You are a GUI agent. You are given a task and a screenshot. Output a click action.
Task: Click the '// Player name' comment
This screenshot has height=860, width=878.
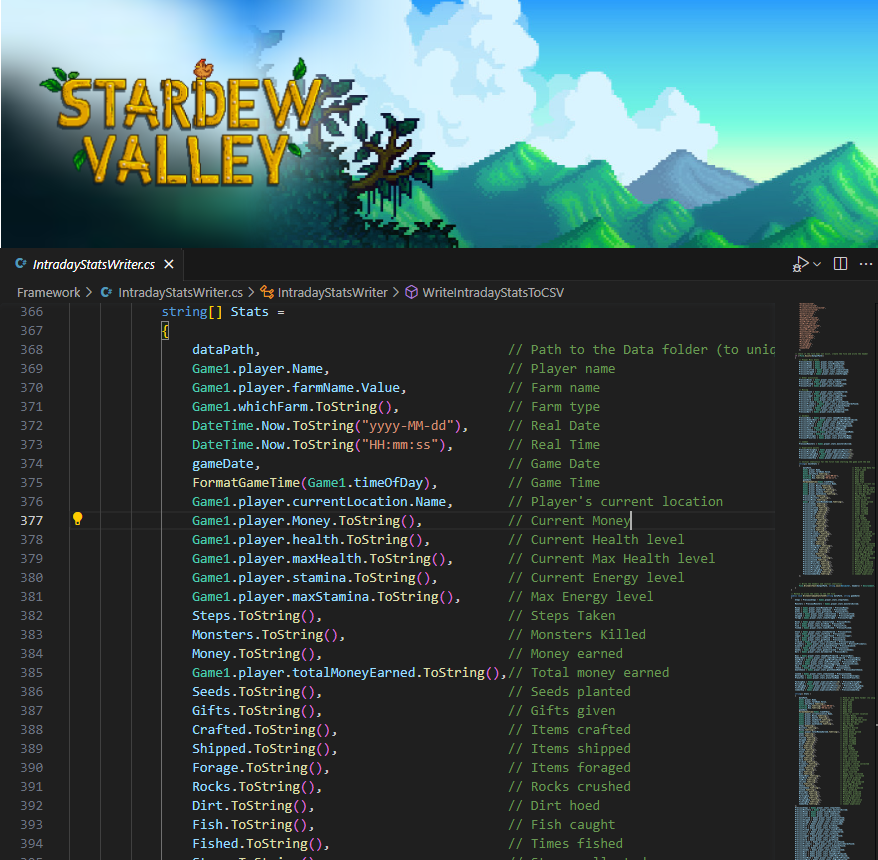[562, 369]
